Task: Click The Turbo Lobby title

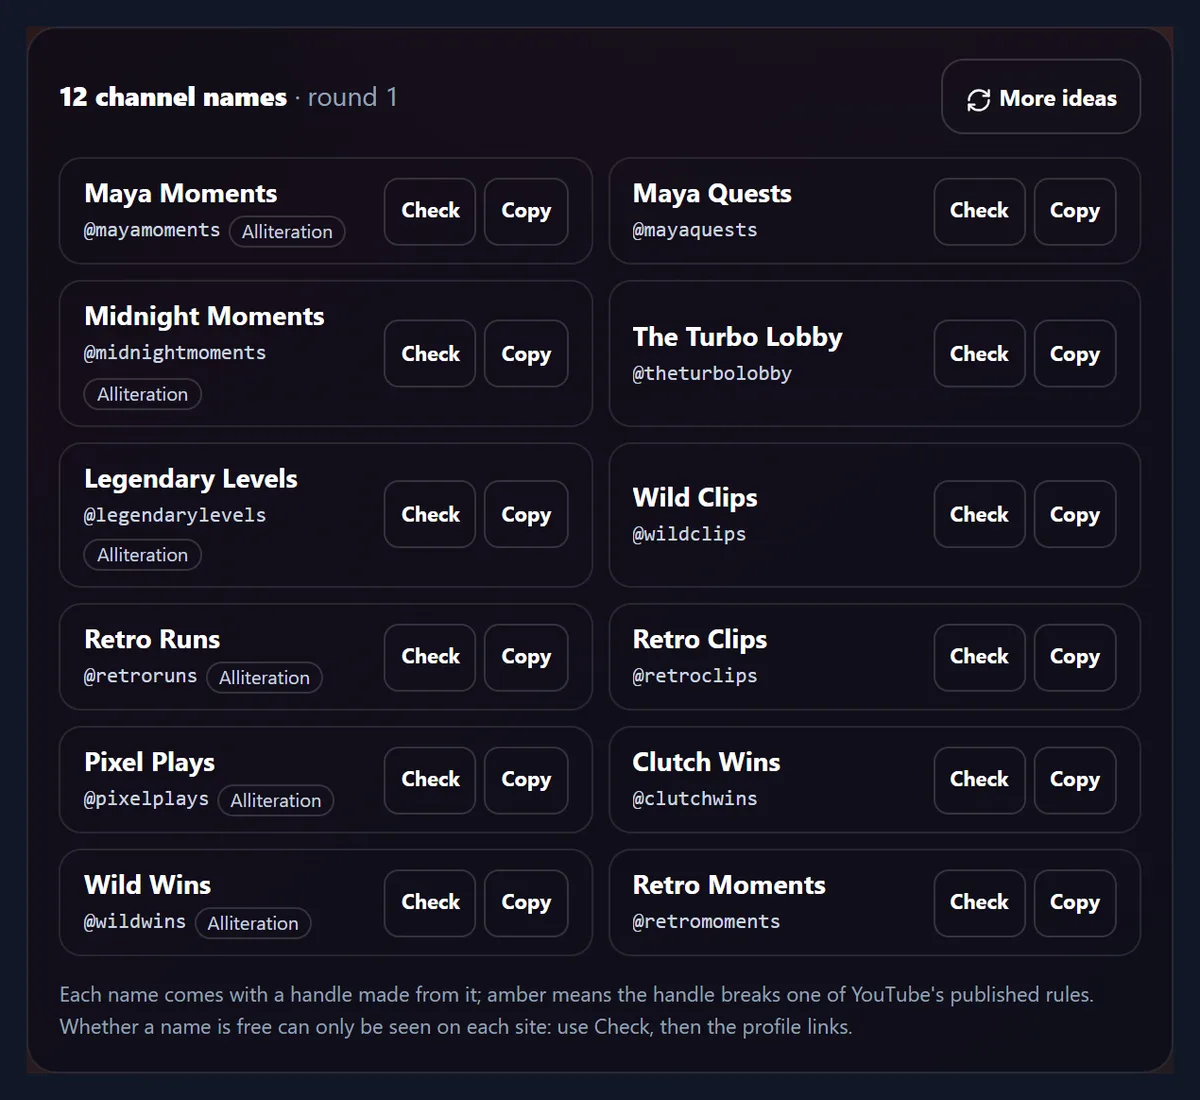Action: point(738,337)
